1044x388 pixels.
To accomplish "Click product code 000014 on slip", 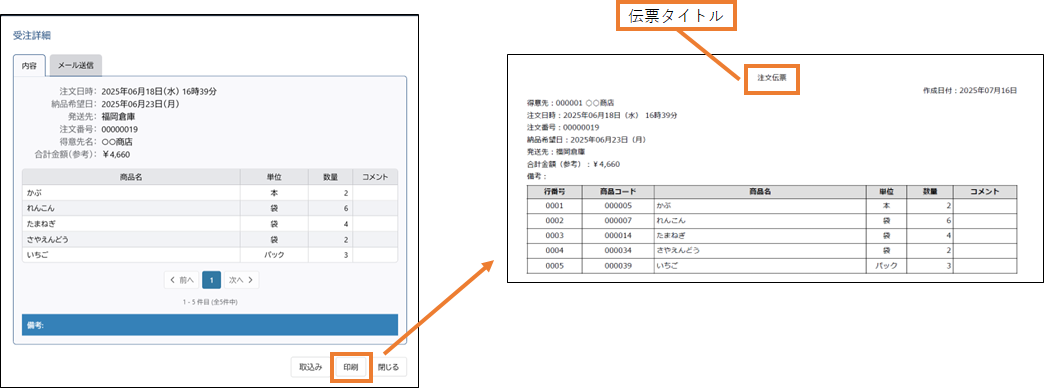I will [618, 236].
